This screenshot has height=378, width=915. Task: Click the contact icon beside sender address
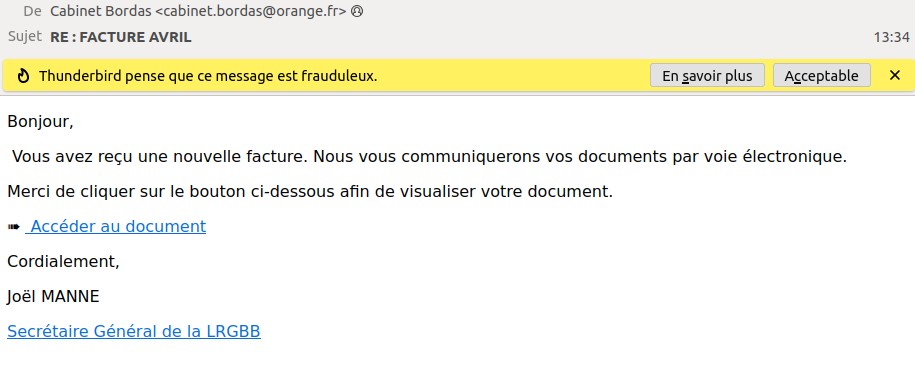[357, 11]
